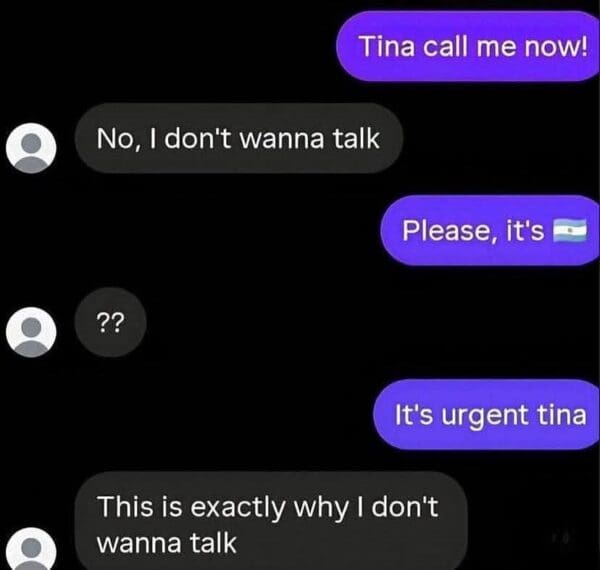
Task: Select the "Please, it's" purple message
Action: click(x=490, y=230)
